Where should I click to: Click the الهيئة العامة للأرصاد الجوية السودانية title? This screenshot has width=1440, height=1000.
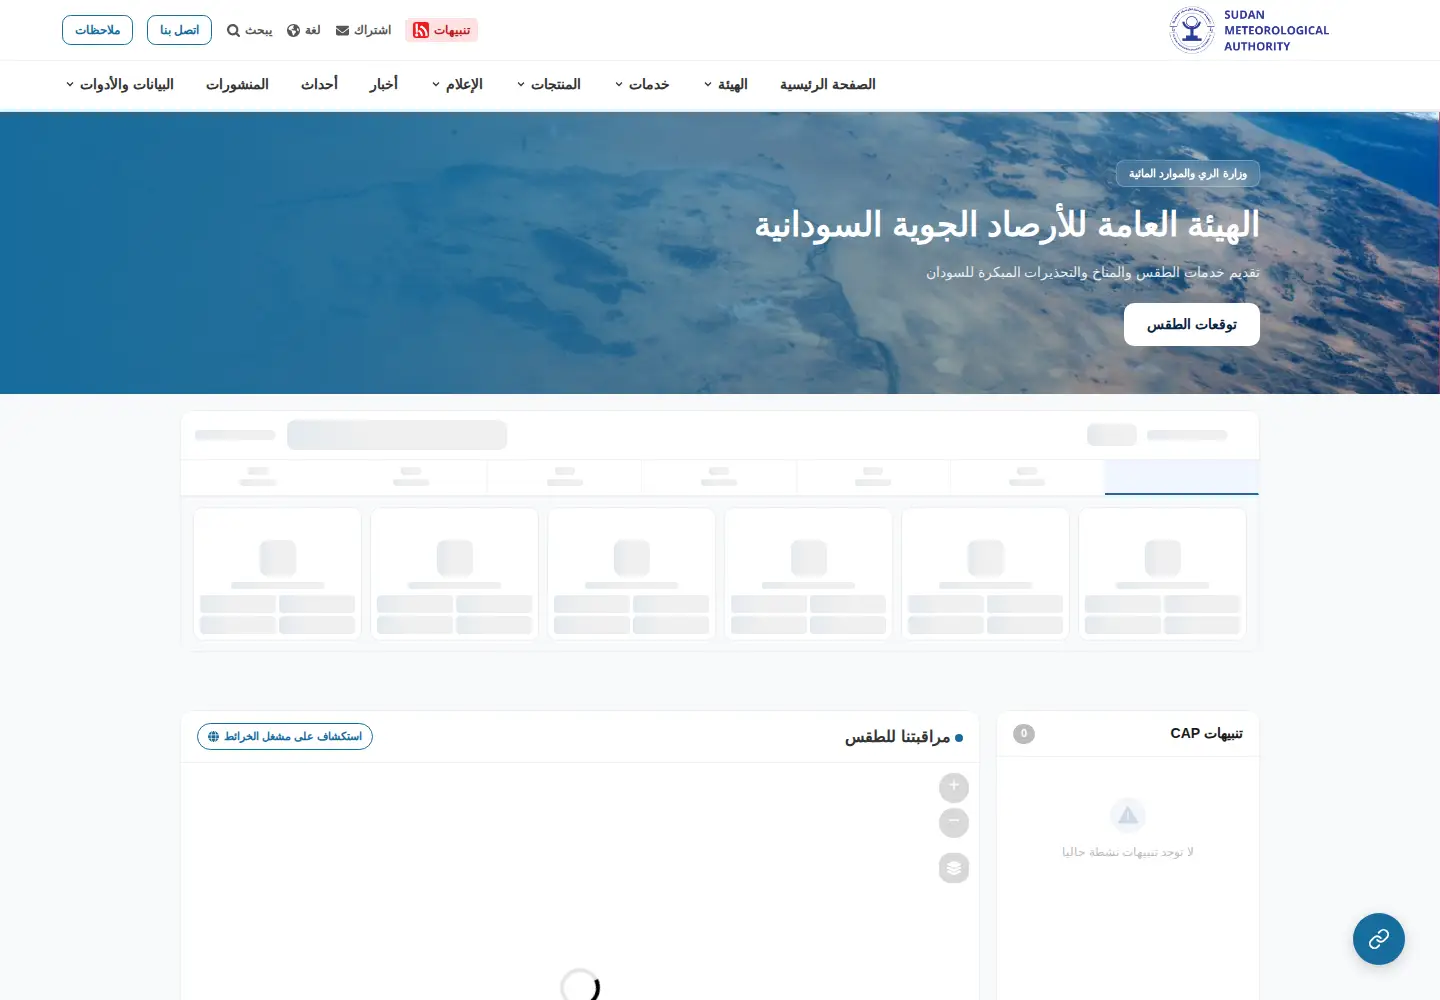pyautogui.click(x=1007, y=225)
